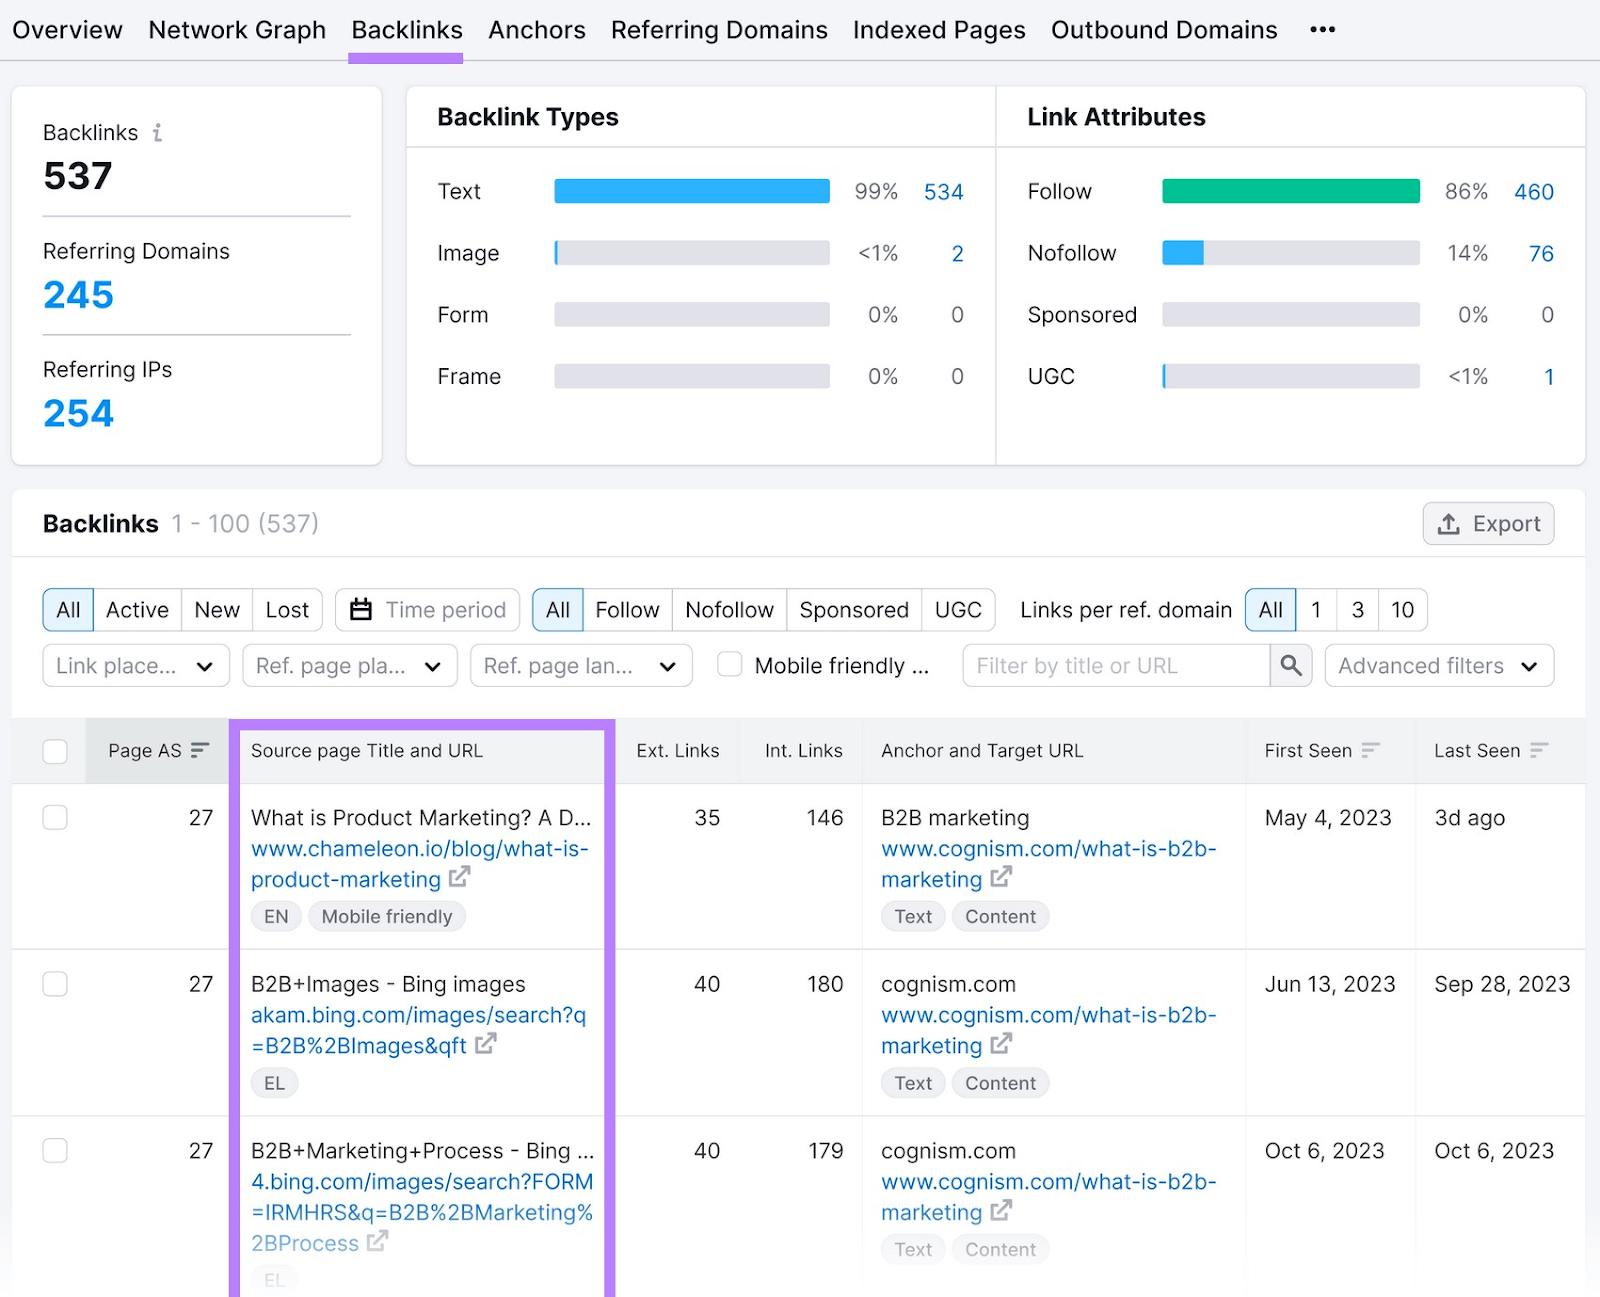Open akam.bing.com source external link icon
This screenshot has height=1297, width=1600.
(485, 1045)
